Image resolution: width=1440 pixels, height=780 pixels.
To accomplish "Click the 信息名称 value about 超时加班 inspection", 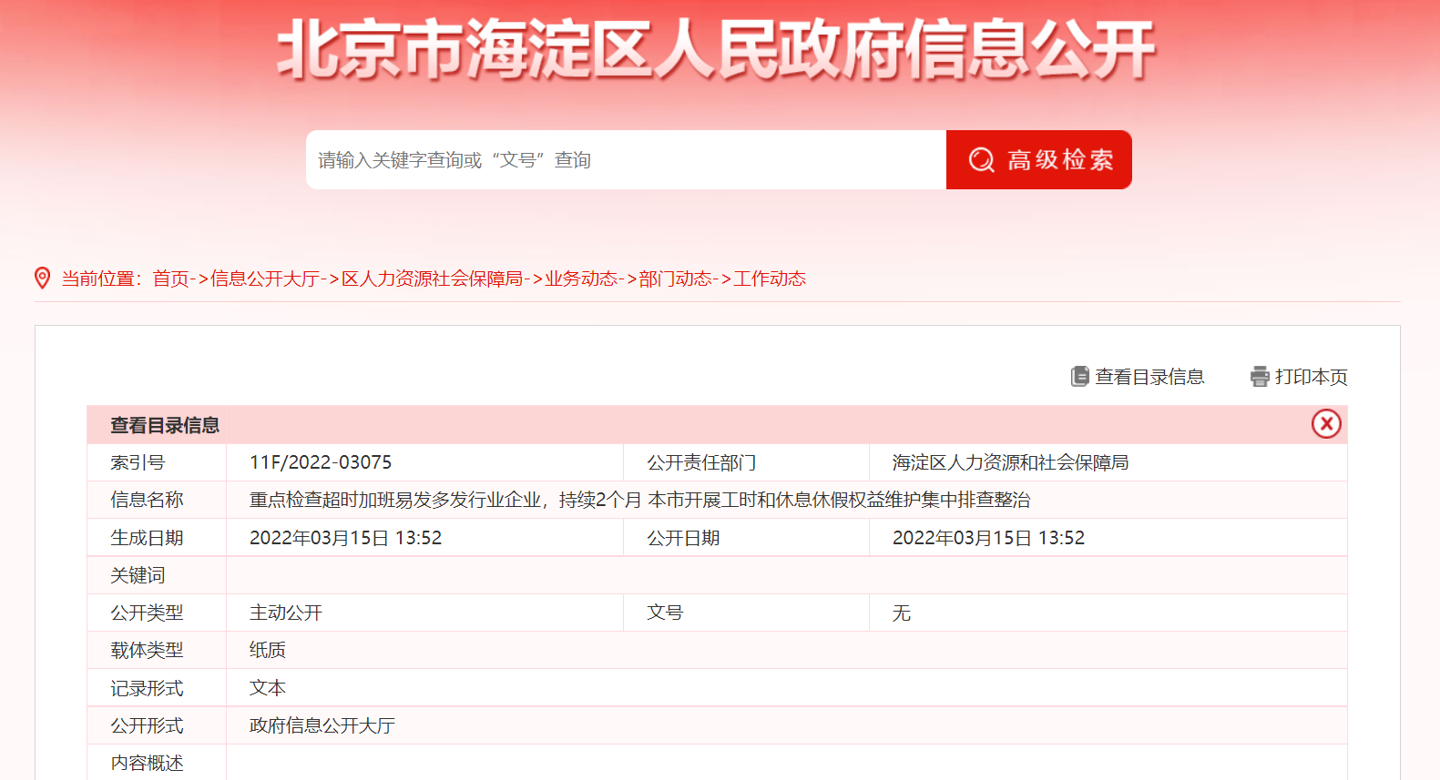I will click(639, 500).
